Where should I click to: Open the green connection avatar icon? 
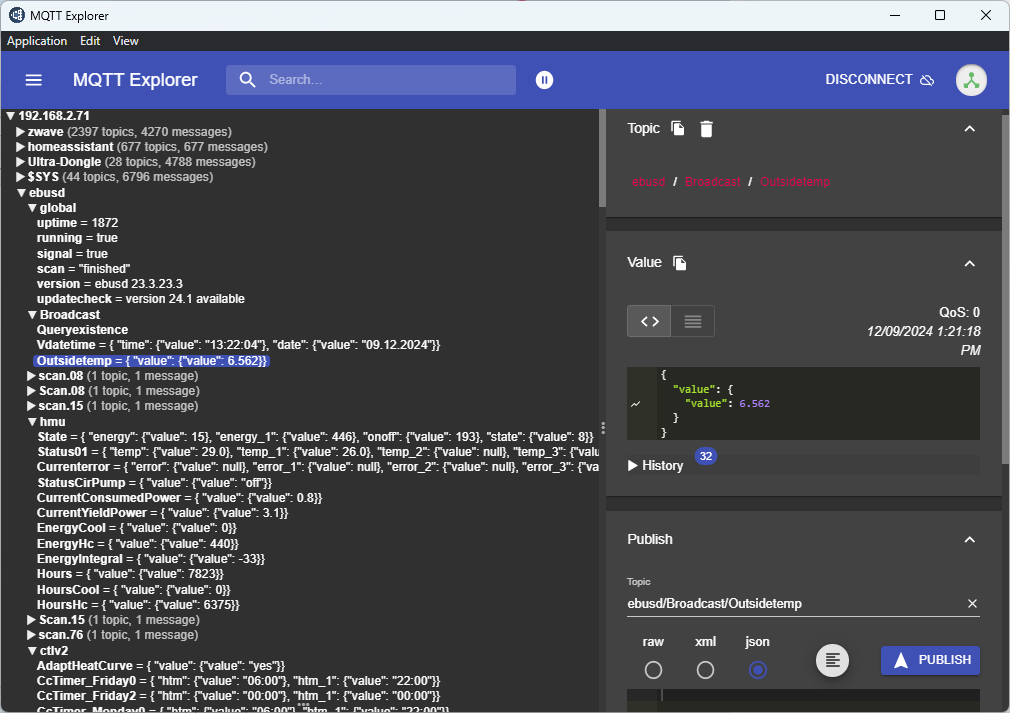coord(971,81)
